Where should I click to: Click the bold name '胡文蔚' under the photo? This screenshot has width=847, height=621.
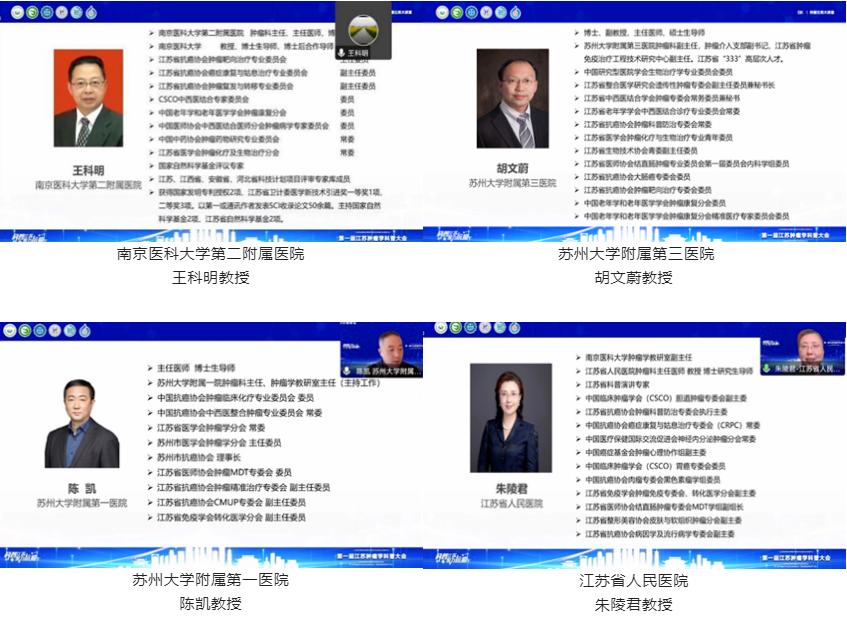513,168
